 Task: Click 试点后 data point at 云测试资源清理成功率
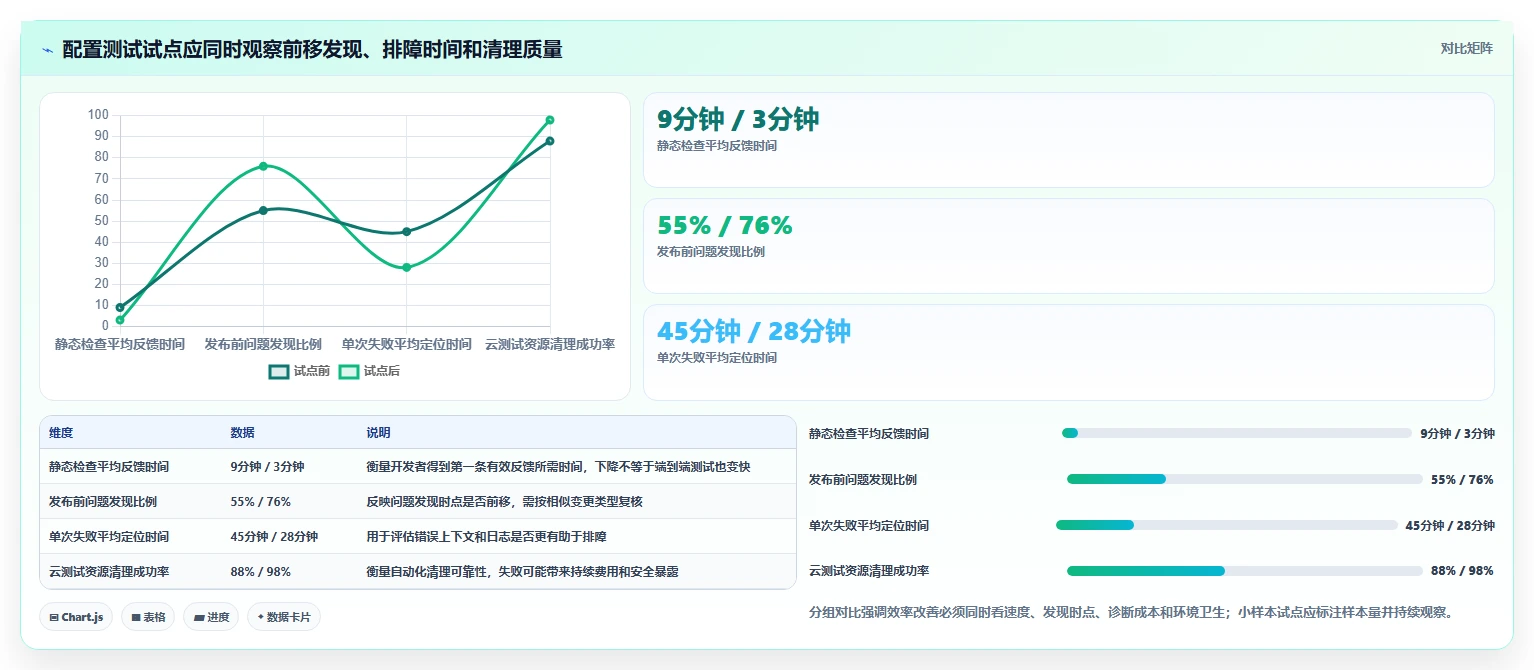click(x=550, y=120)
